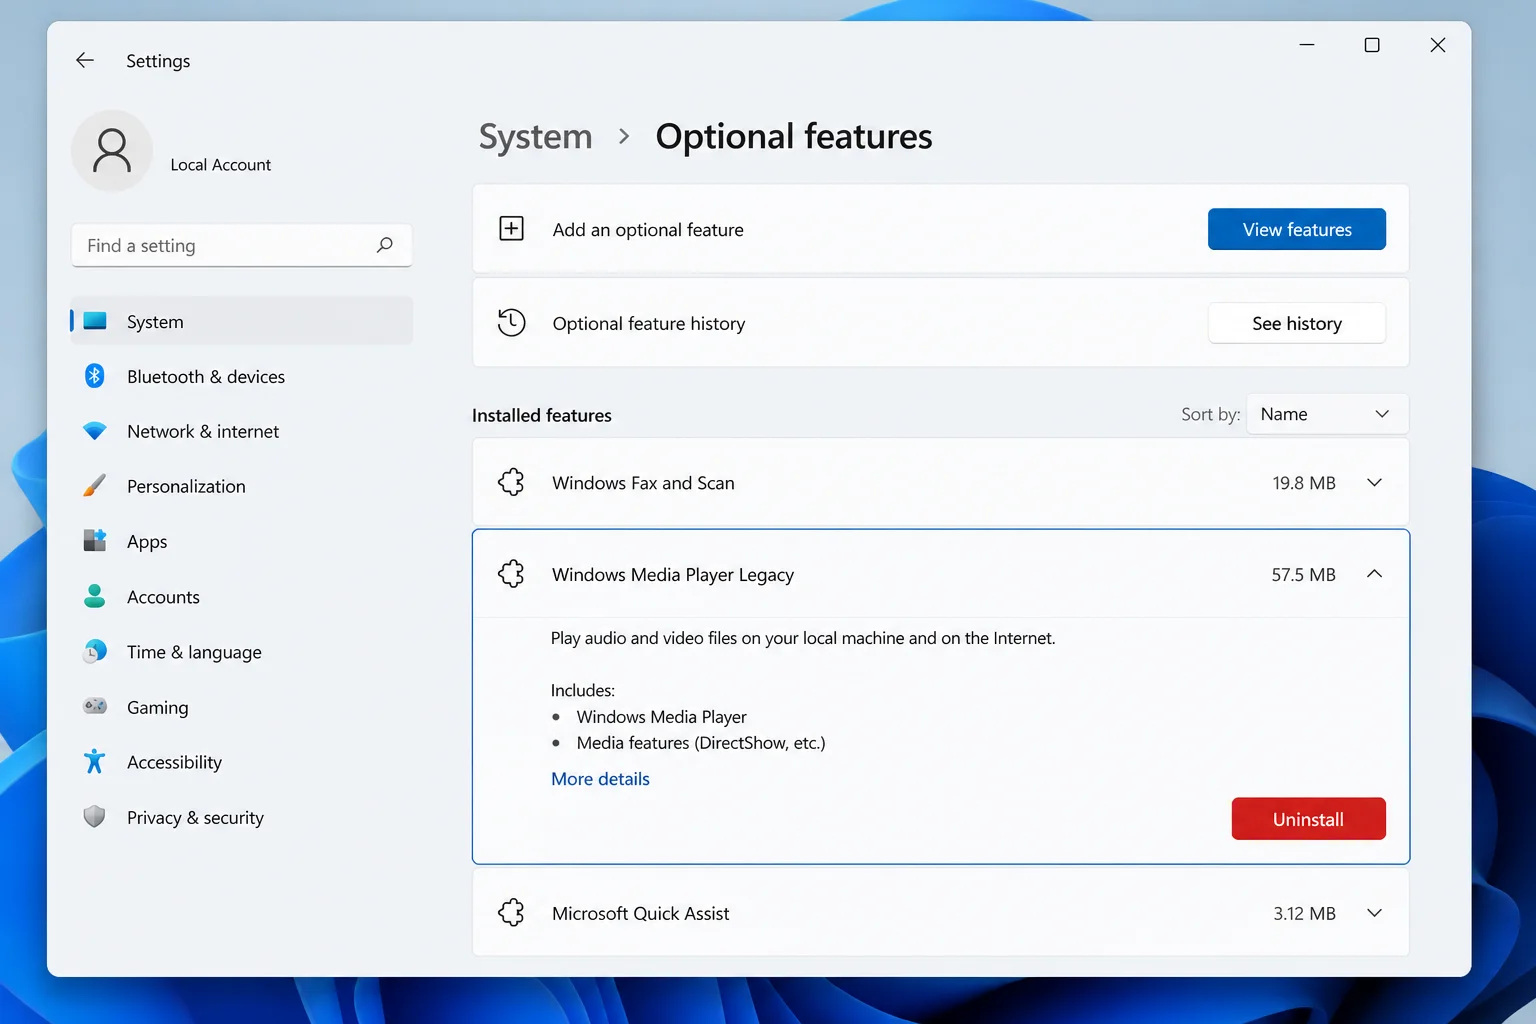Open Gaming settings
The image size is (1536, 1024).
pyautogui.click(x=241, y=707)
